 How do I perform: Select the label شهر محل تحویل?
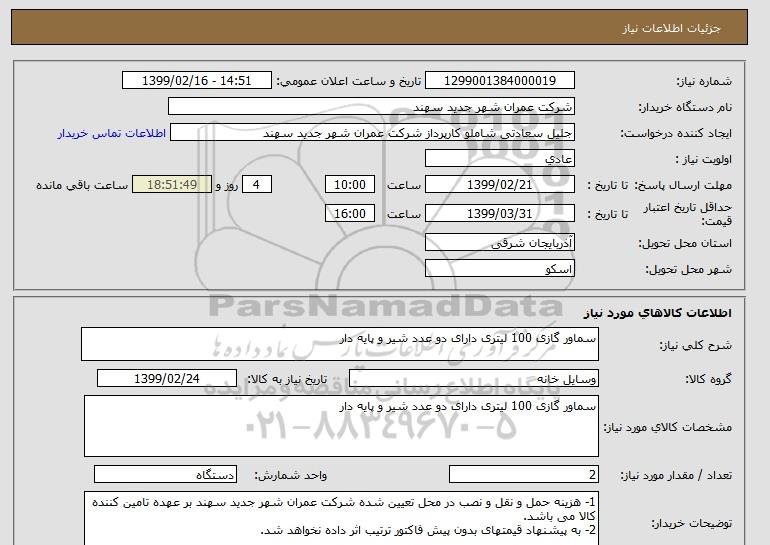[688, 270]
